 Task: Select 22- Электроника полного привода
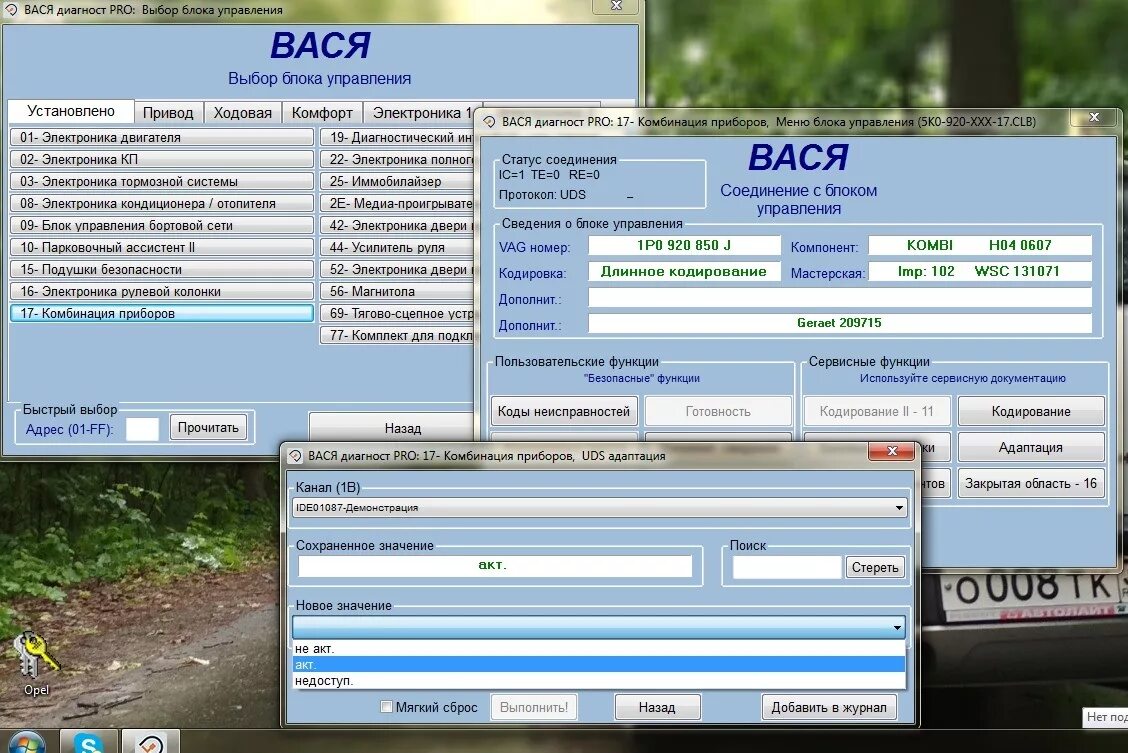pyautogui.click(x=397, y=159)
